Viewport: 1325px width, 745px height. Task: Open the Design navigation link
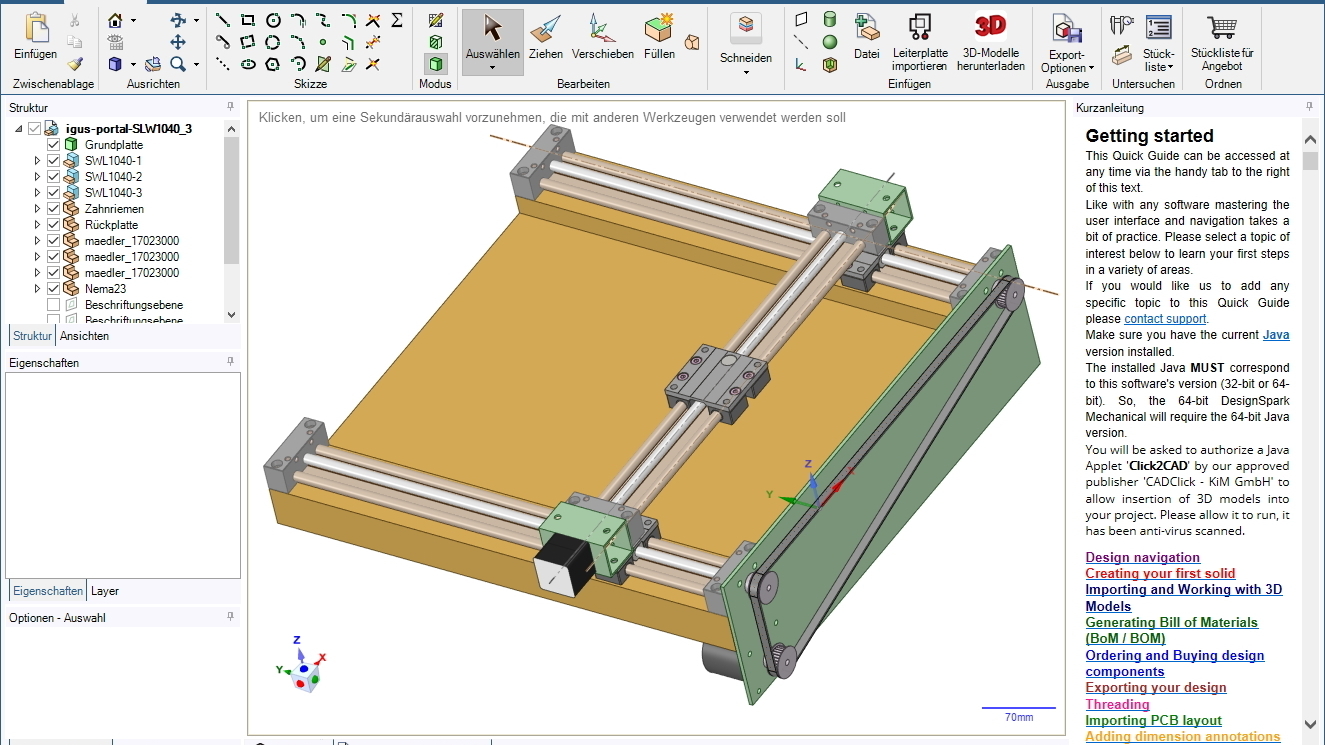[x=1142, y=558]
